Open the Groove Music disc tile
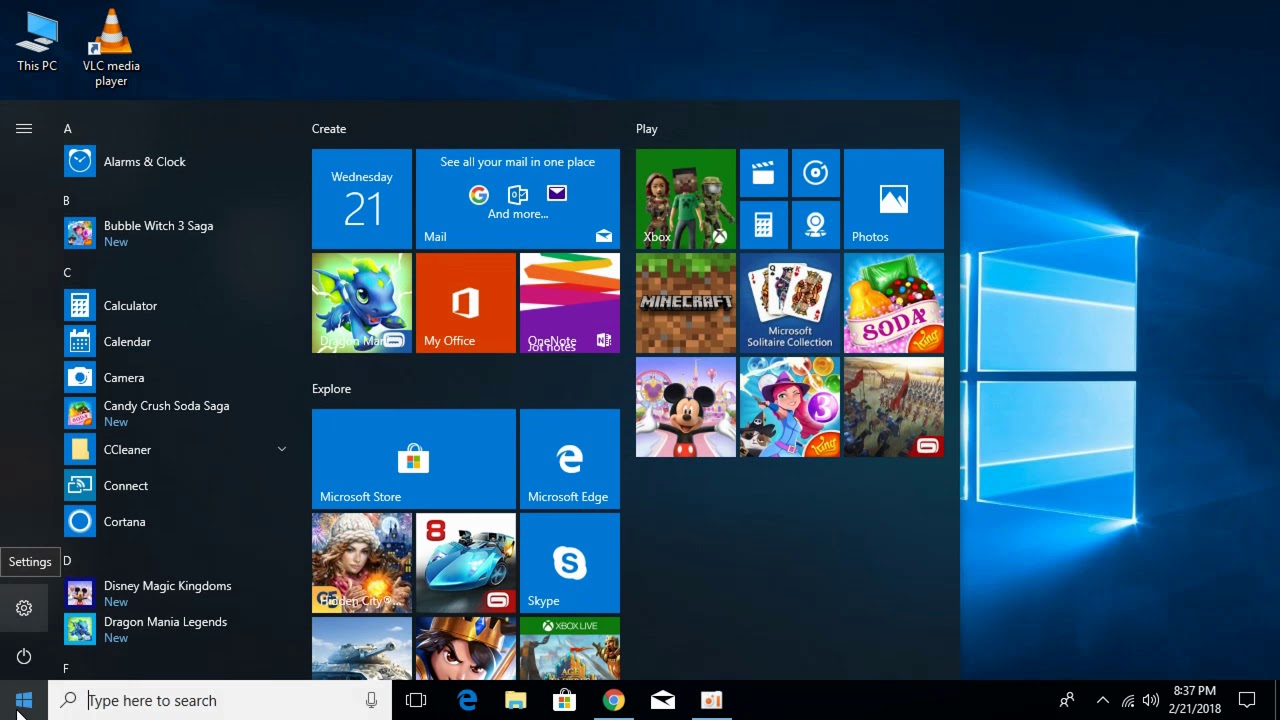Image resolution: width=1280 pixels, height=720 pixels. [816, 173]
